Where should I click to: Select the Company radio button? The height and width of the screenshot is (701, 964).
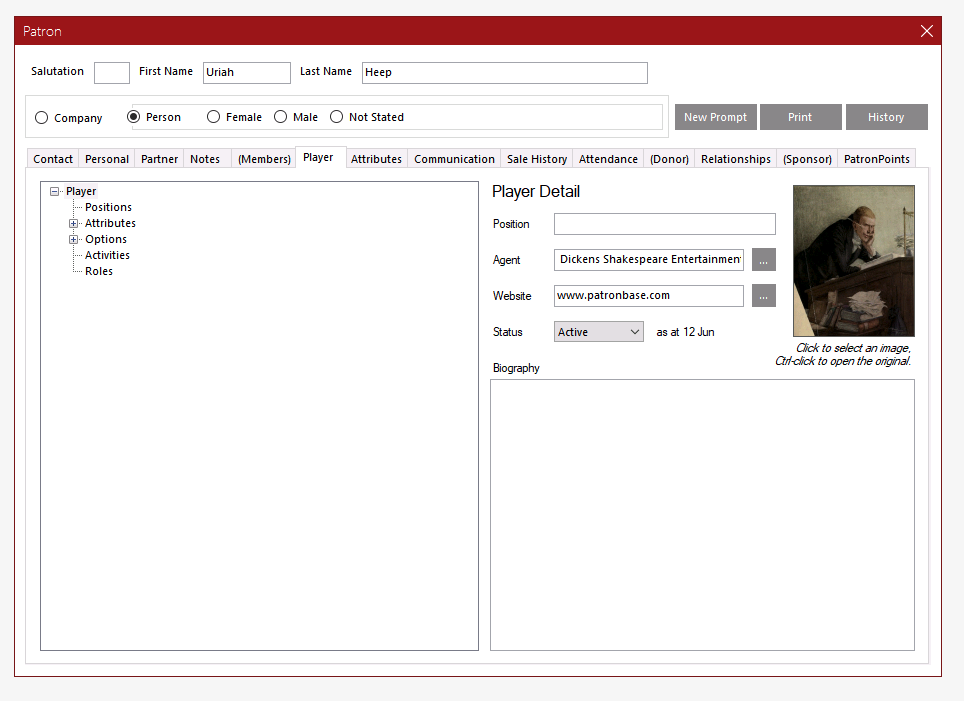coord(41,117)
